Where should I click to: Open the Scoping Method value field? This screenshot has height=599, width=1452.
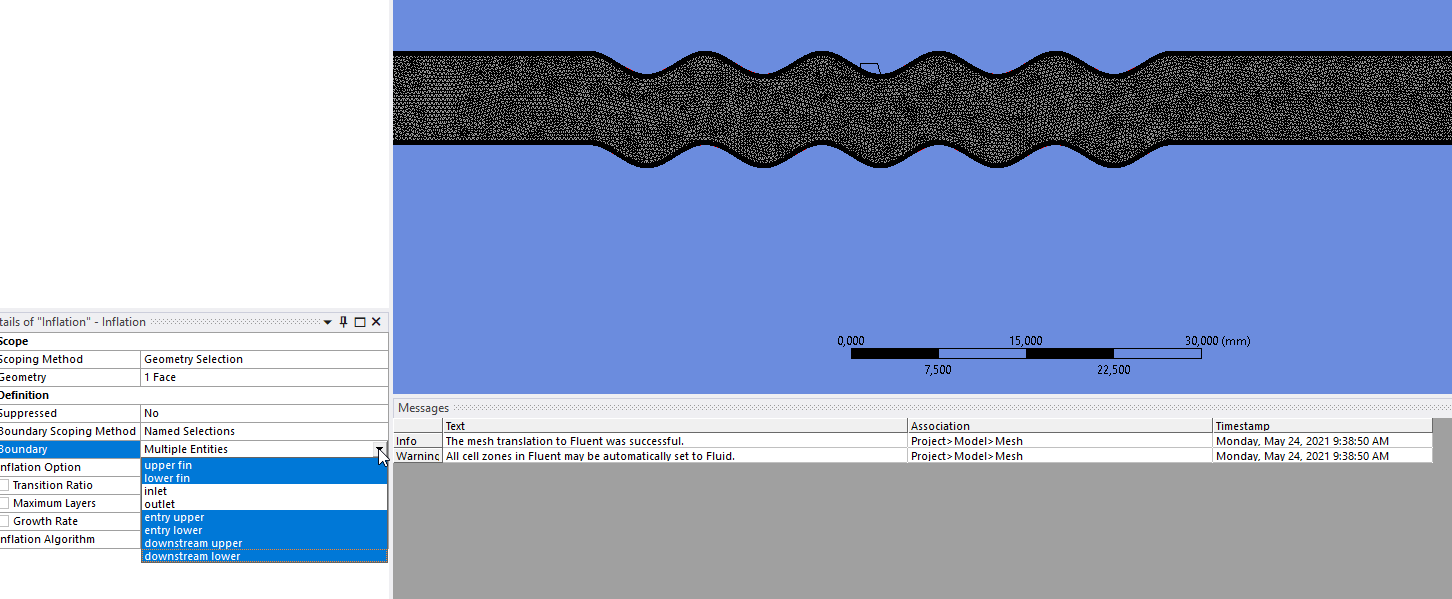pos(264,359)
